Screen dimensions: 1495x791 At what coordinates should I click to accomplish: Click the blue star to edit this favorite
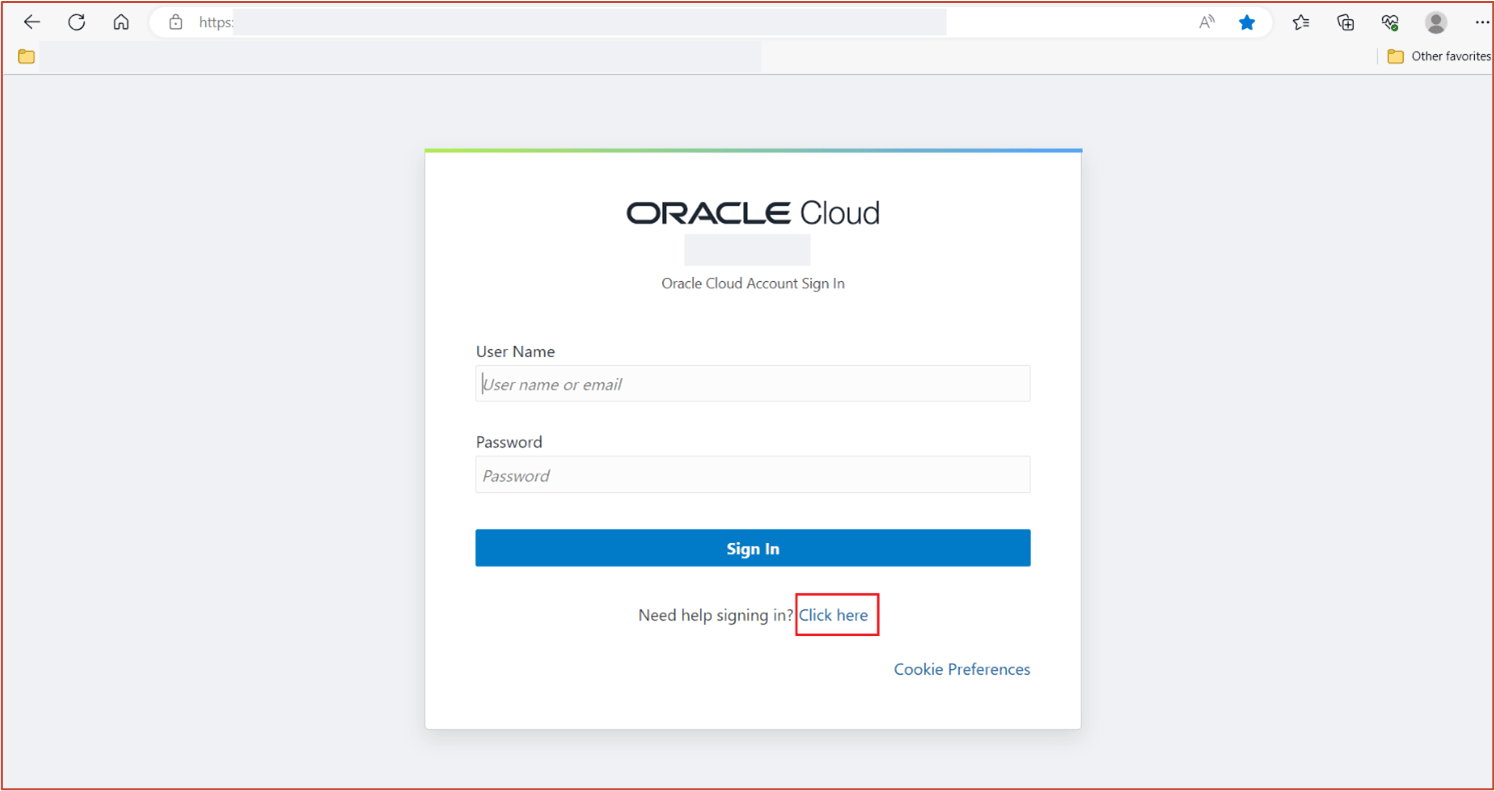tap(1246, 22)
